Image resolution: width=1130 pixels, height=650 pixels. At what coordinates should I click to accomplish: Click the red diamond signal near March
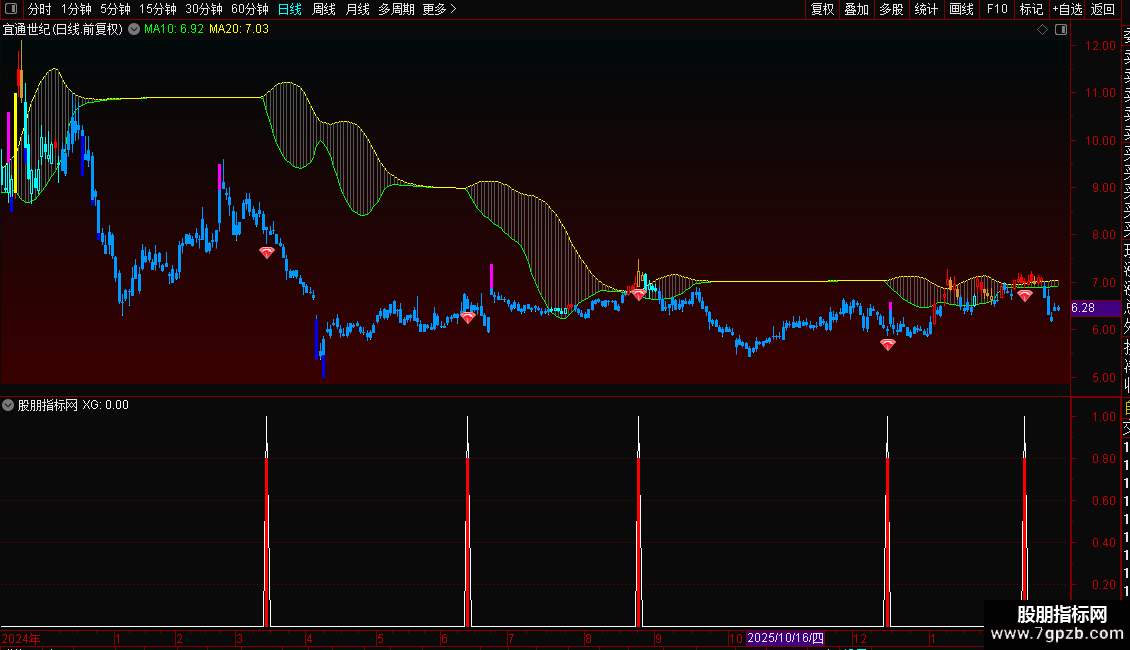[x=267, y=252]
